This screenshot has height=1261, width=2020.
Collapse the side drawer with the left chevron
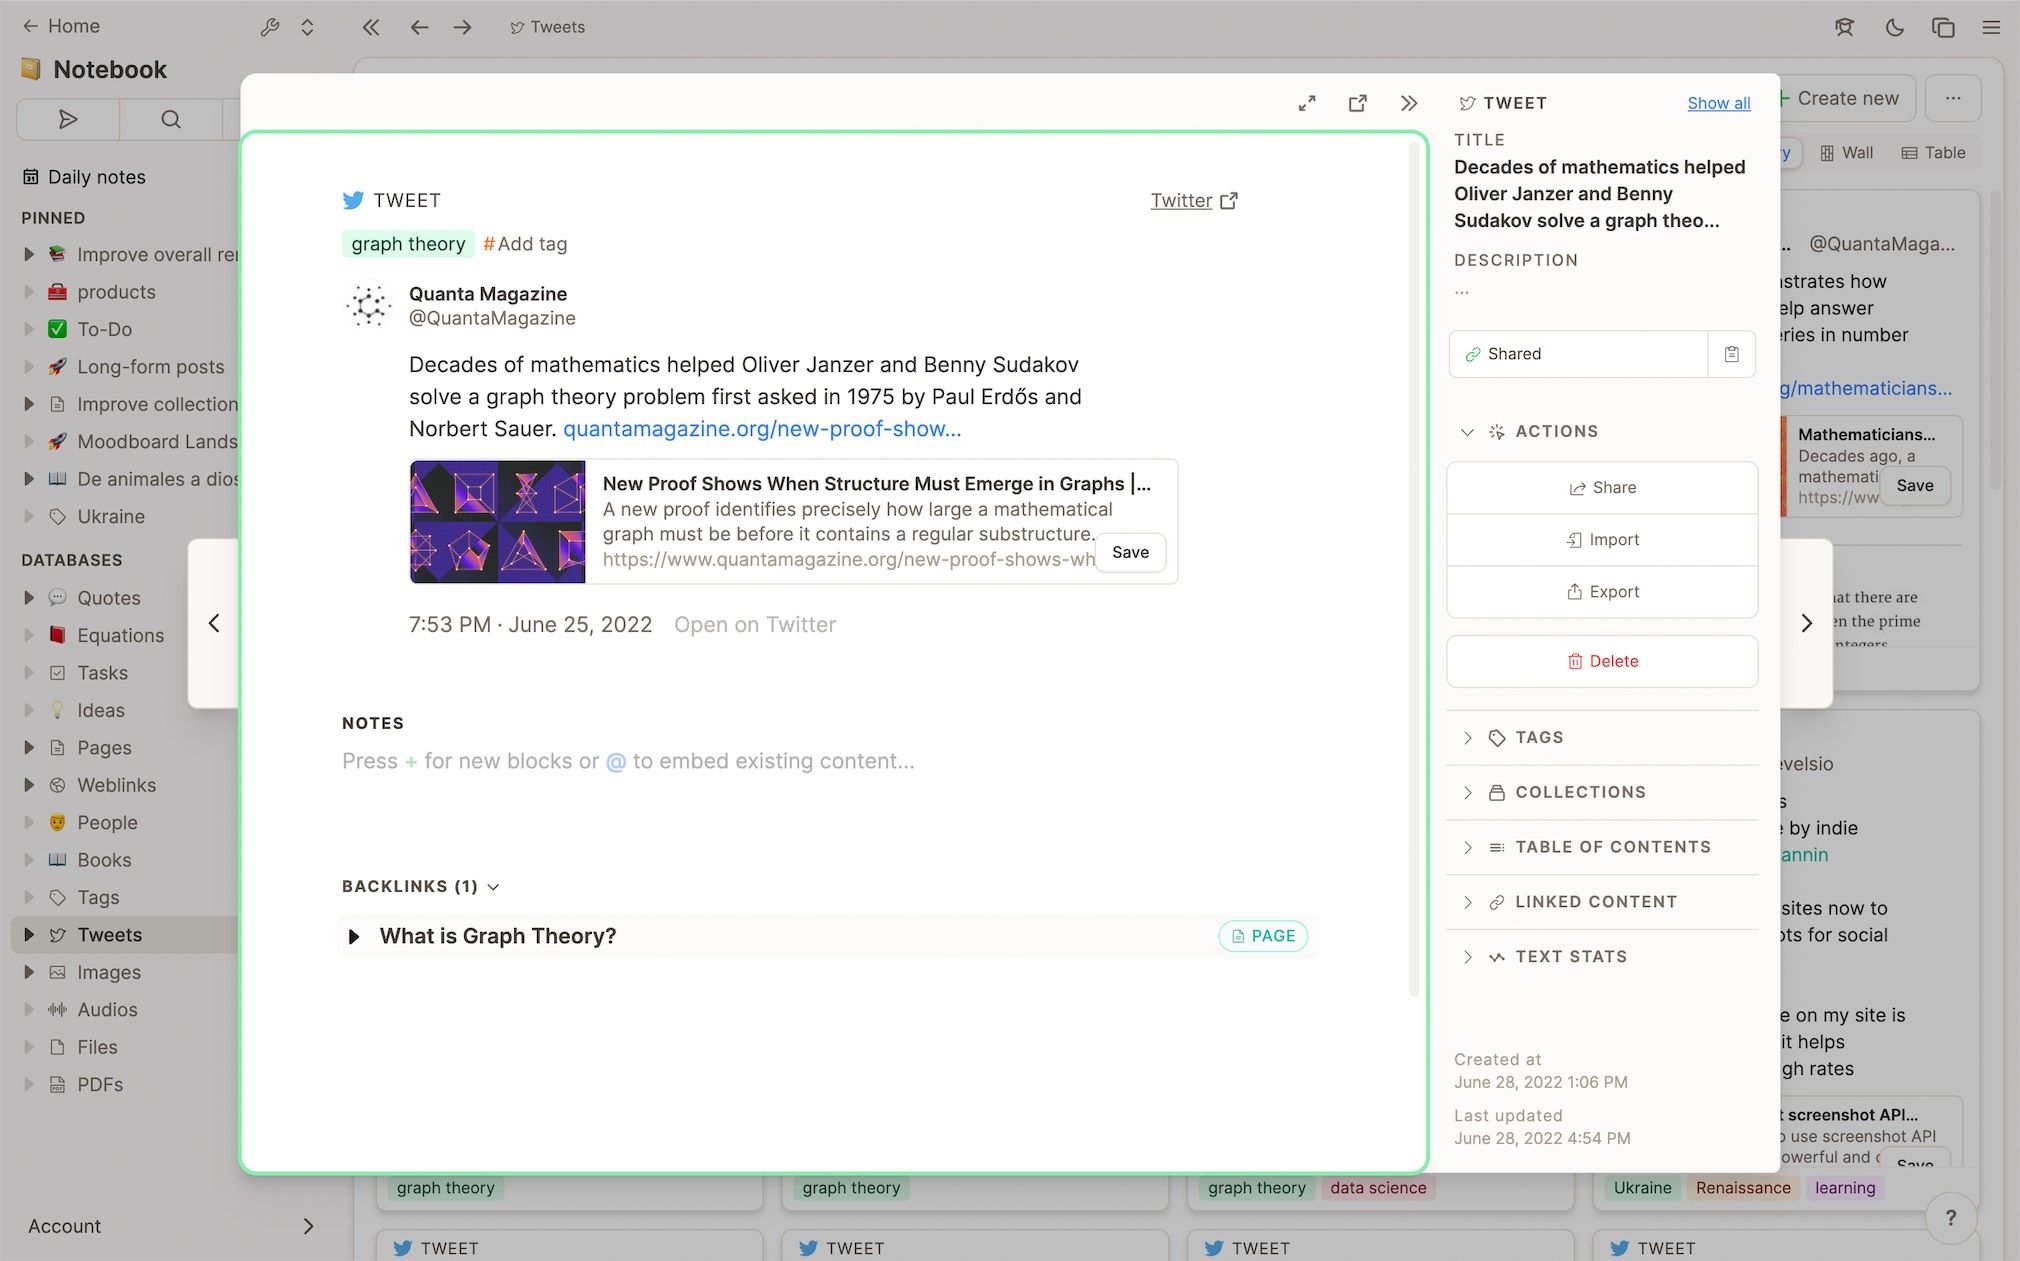tap(213, 623)
